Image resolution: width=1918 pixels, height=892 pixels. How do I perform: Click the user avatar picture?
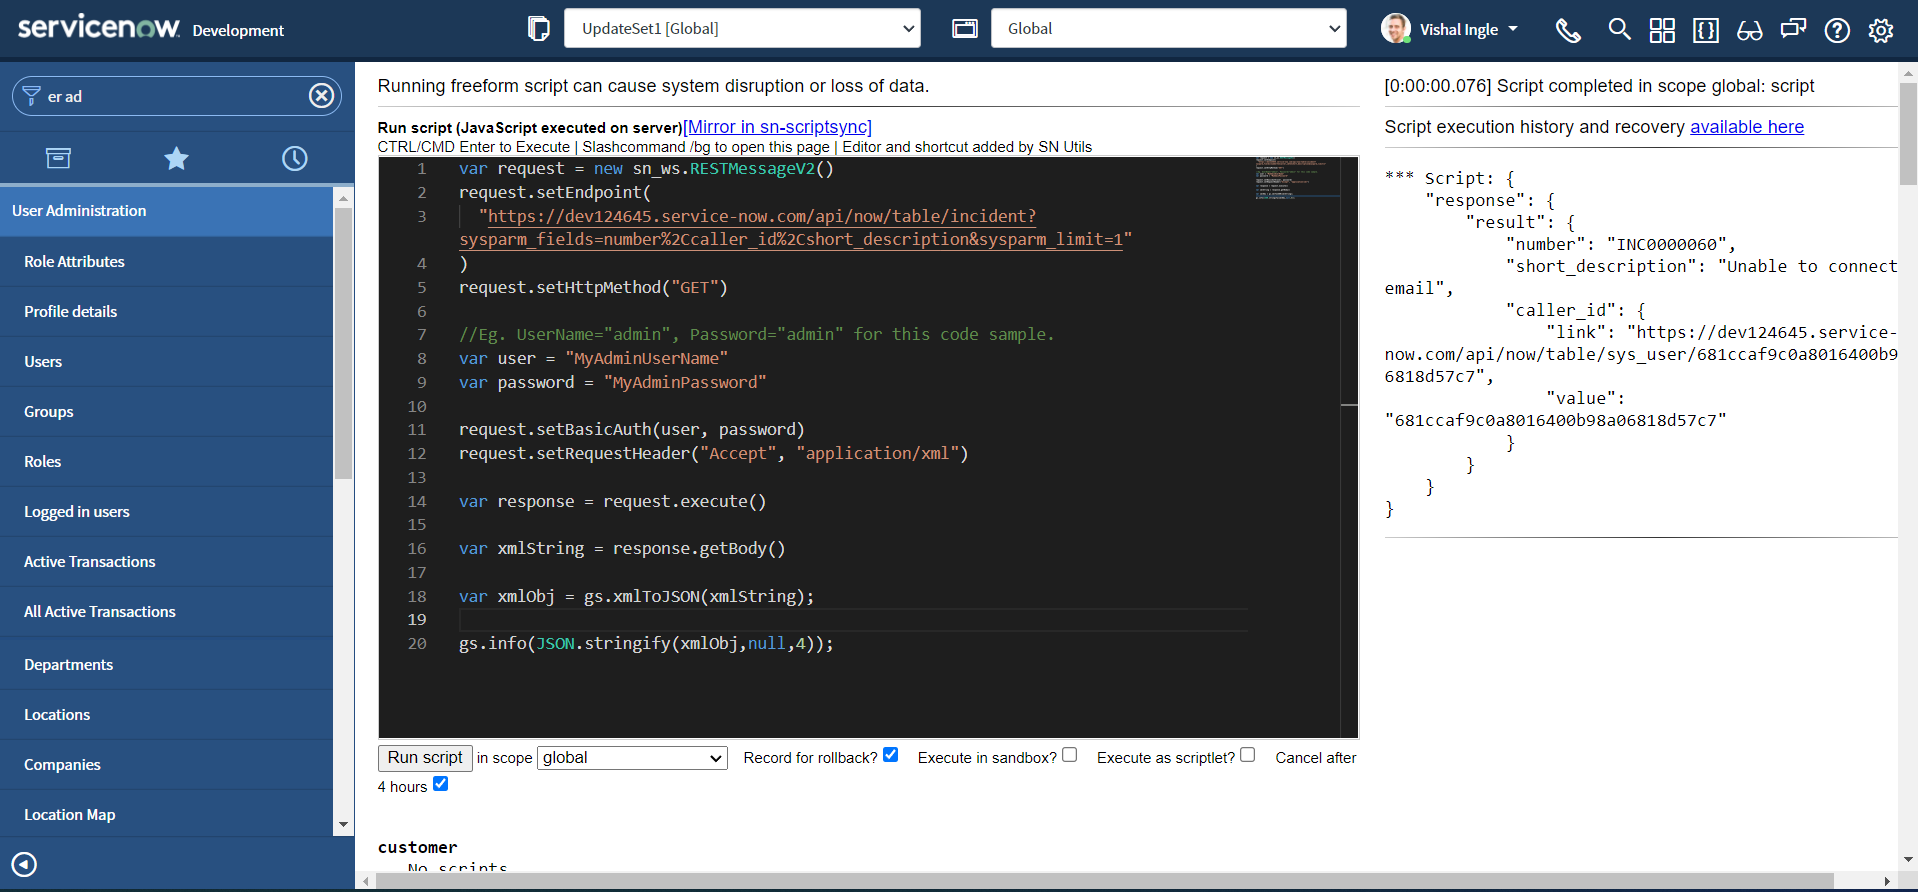tap(1396, 29)
